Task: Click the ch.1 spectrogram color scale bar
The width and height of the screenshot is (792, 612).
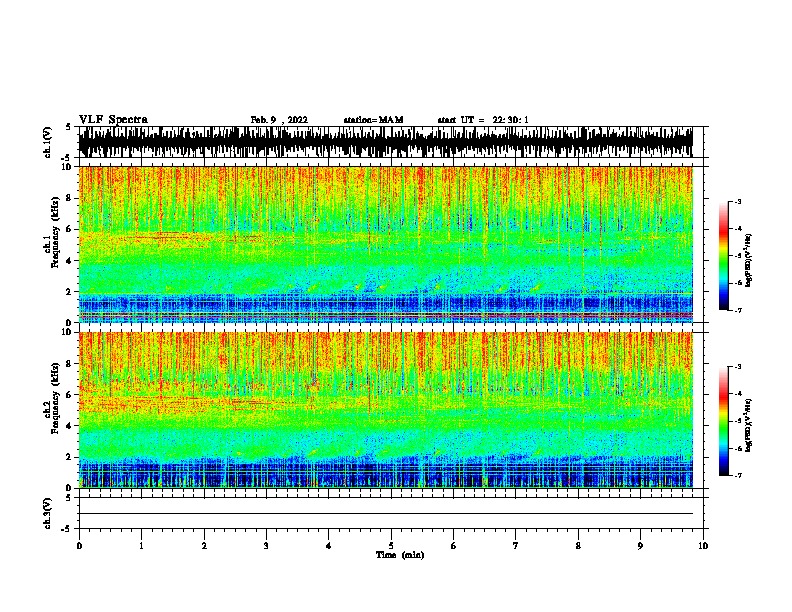Action: (x=723, y=256)
